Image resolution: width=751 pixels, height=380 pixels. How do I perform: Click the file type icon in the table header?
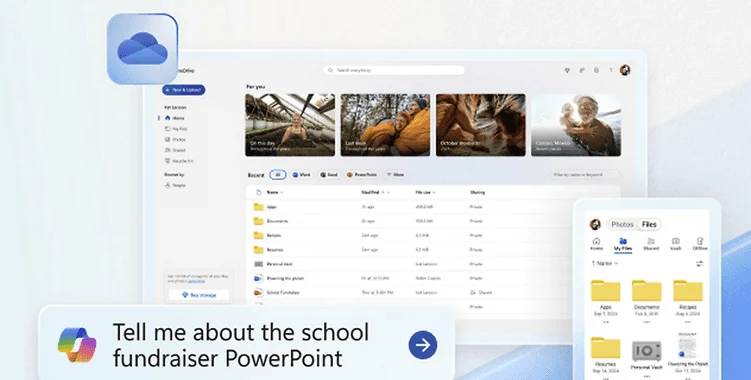click(259, 192)
